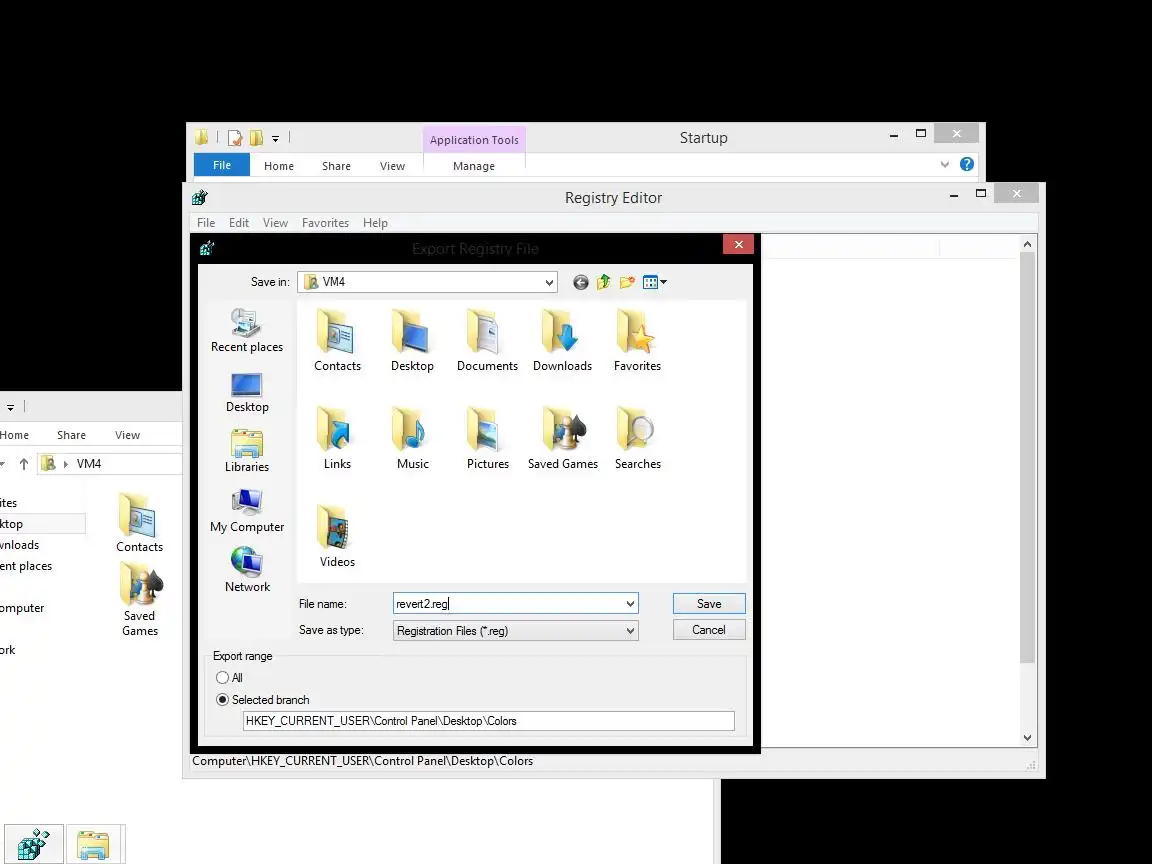Click the Registry Editor status bar path text
The width and height of the screenshot is (1152, 864).
[x=363, y=761]
